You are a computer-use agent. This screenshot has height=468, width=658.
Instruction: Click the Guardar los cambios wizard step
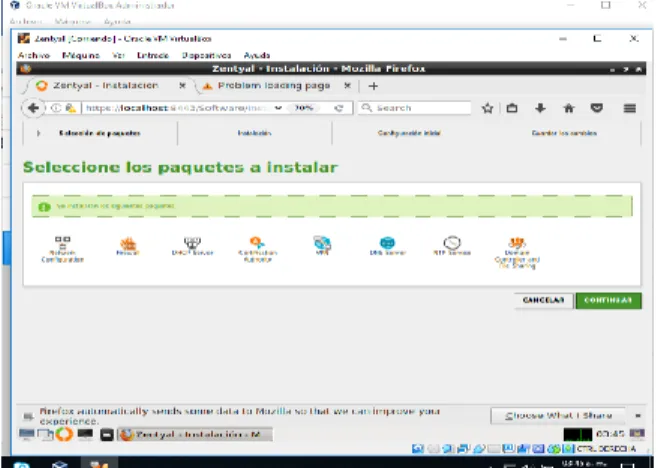564,133
